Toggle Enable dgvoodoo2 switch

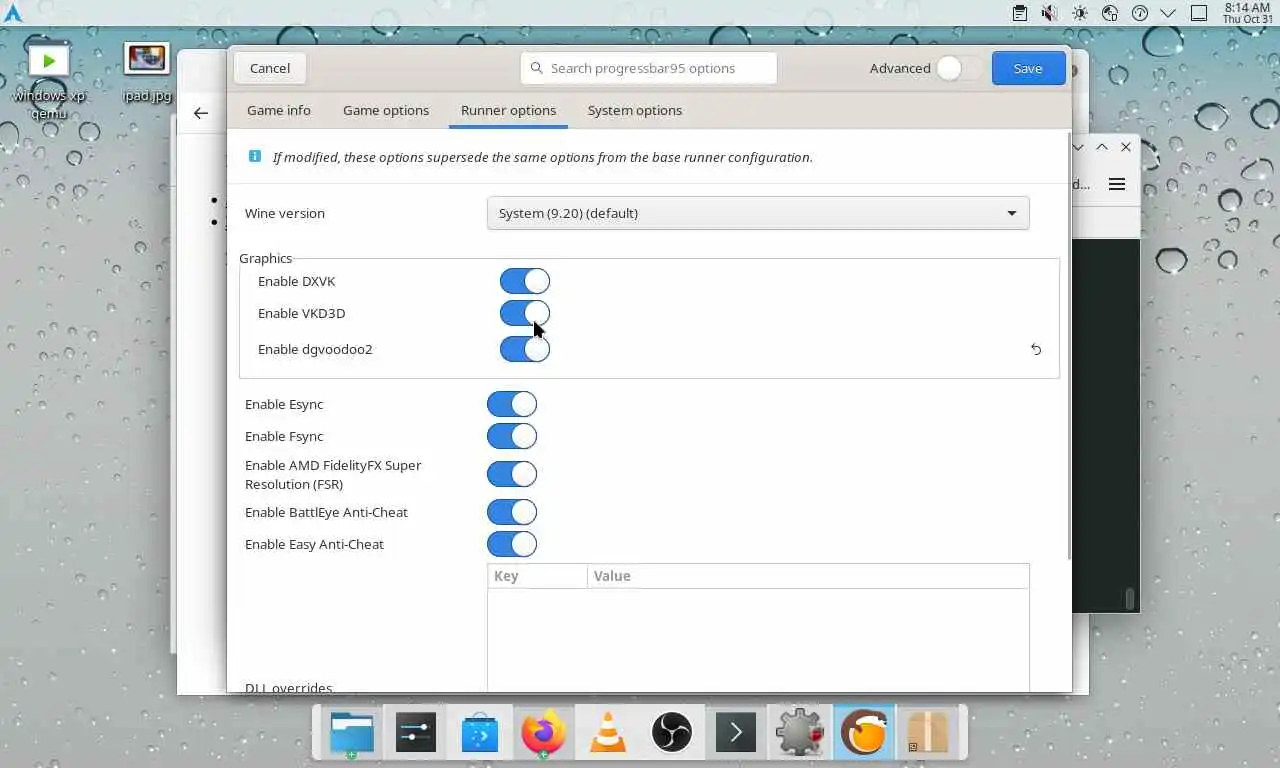pos(525,349)
